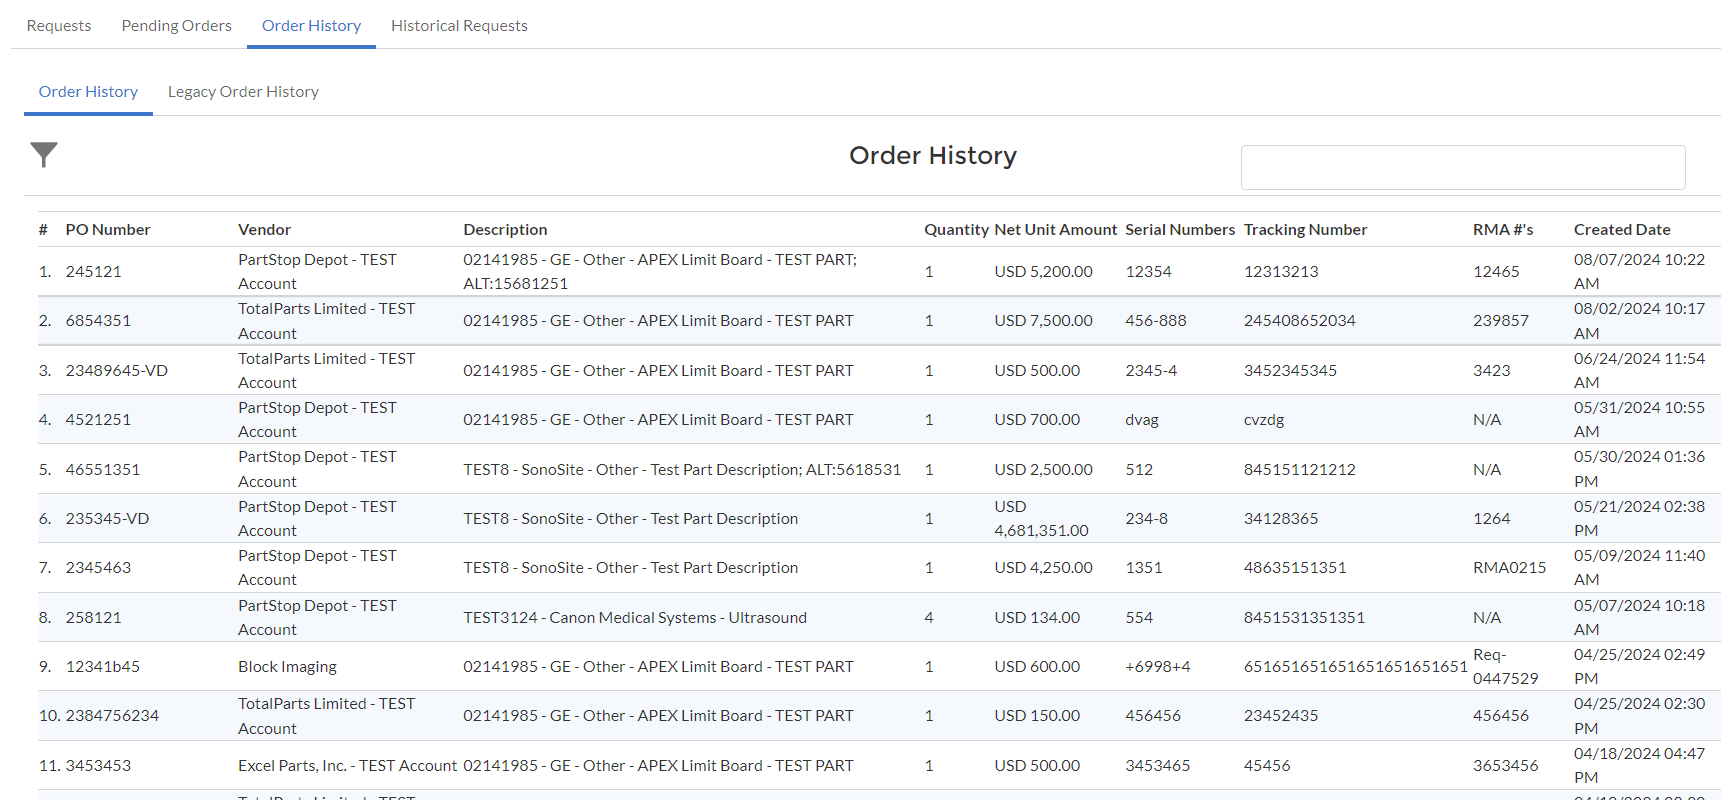Click the Created Date column header
1721x800 pixels.
(1621, 230)
